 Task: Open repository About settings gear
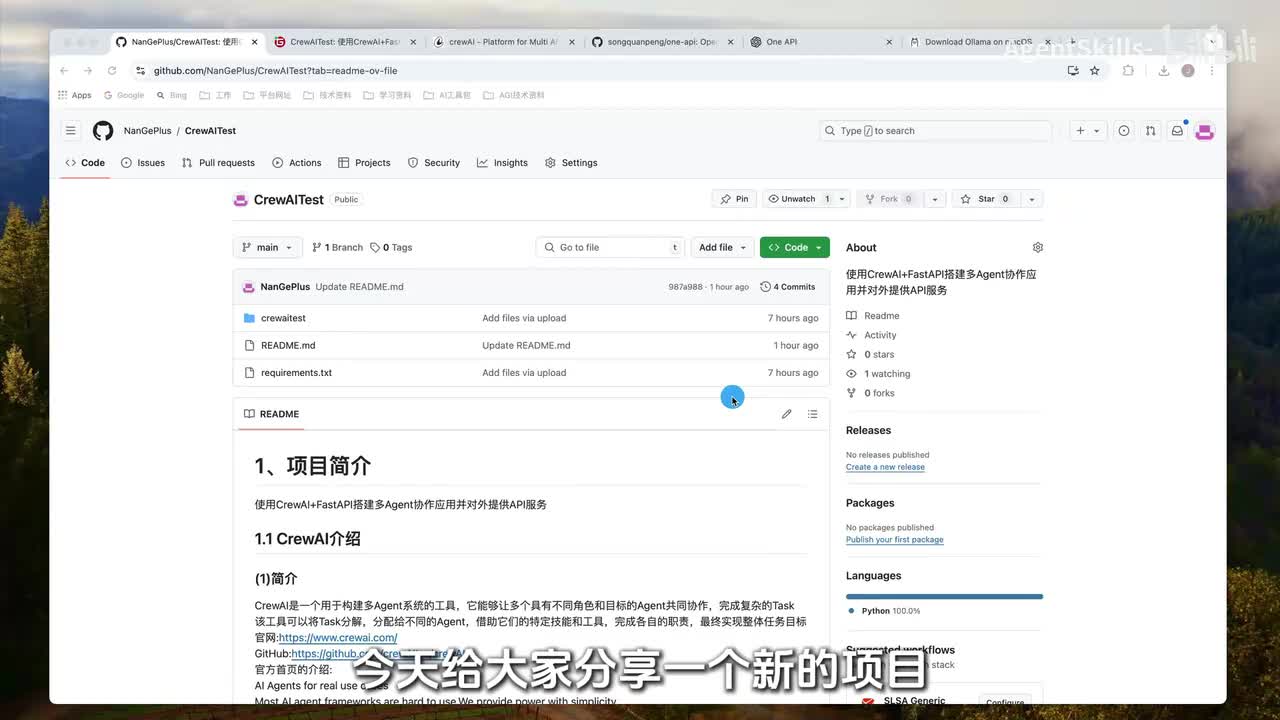1037,247
